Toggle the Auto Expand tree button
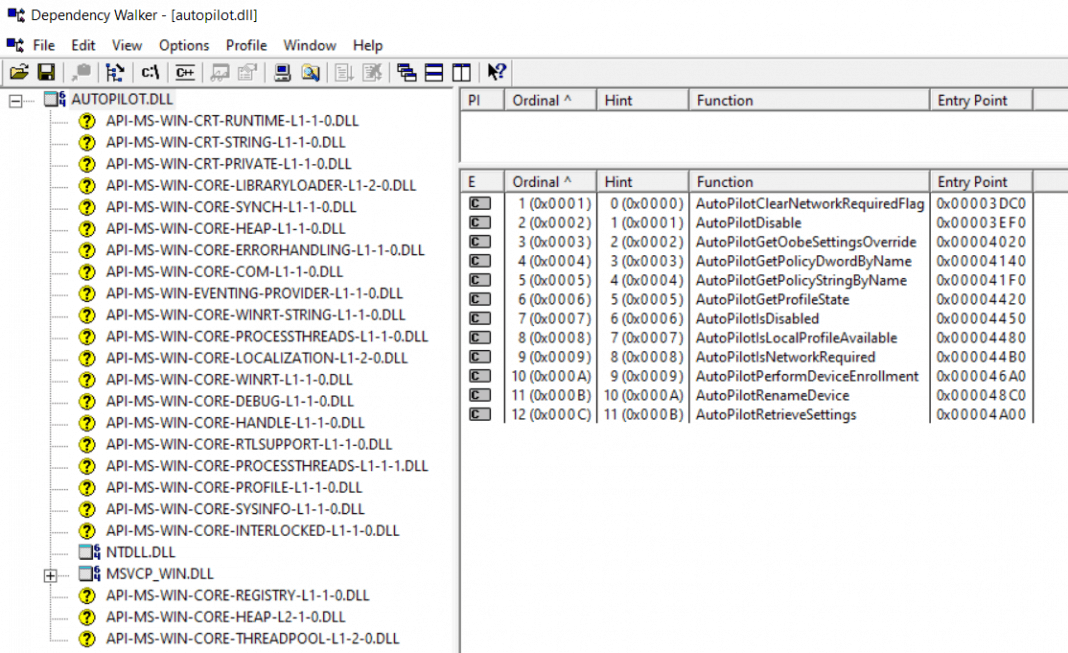The width and height of the screenshot is (1068, 653). coord(114,72)
